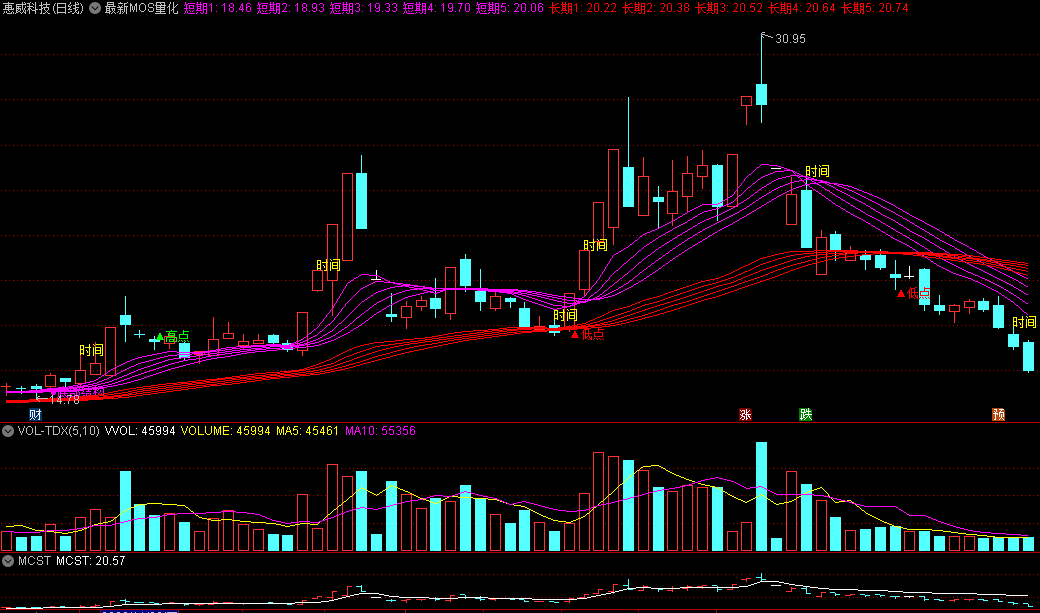
Task: Click the 预 forecast marker icon
Action: (998, 415)
